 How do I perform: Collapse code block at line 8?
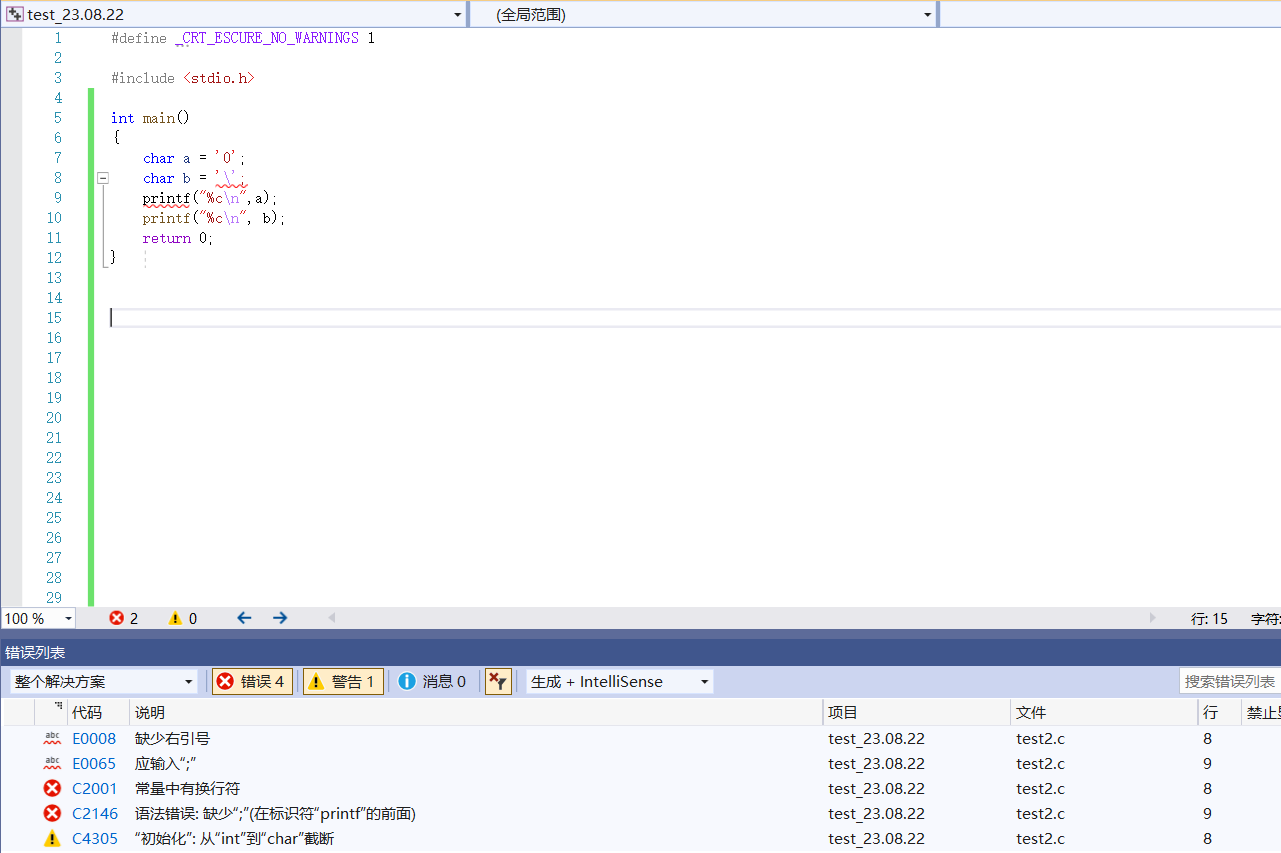(x=102, y=178)
